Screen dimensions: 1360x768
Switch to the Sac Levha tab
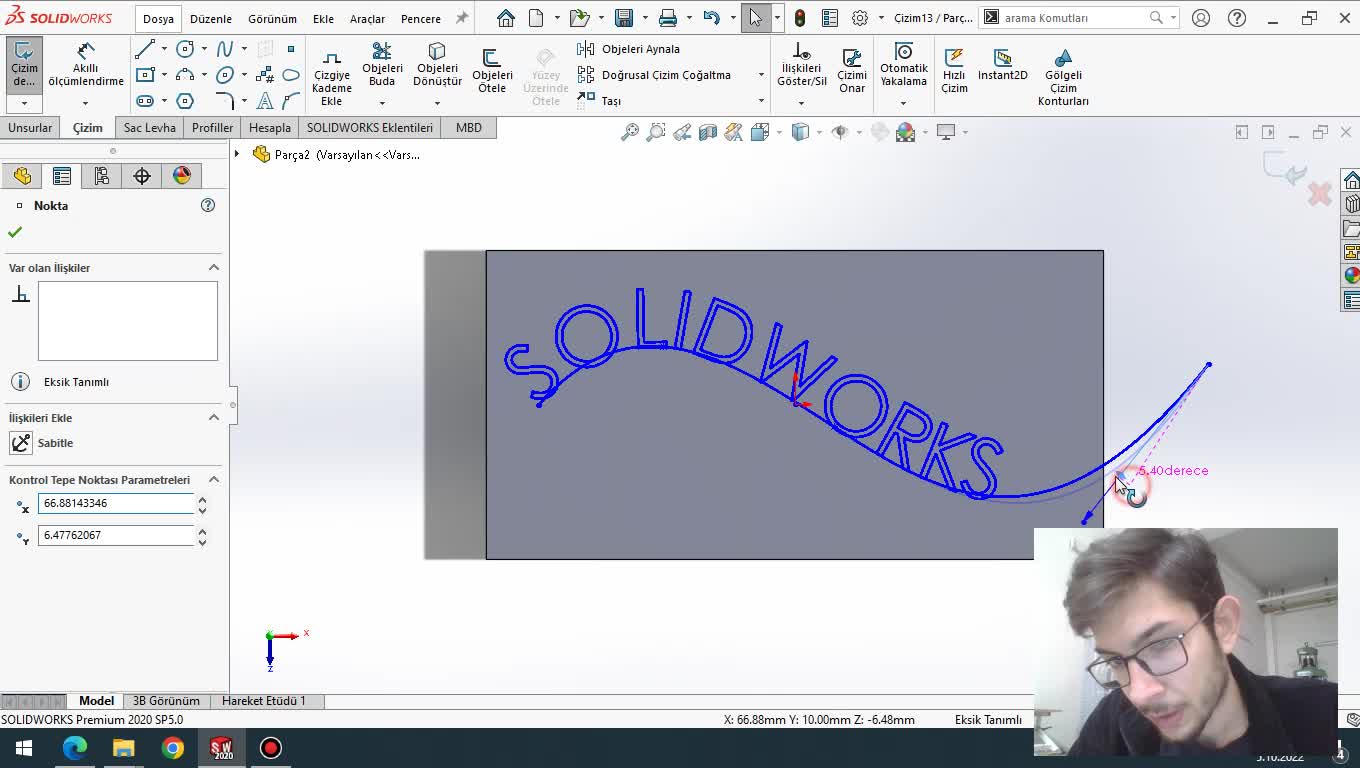pos(150,128)
